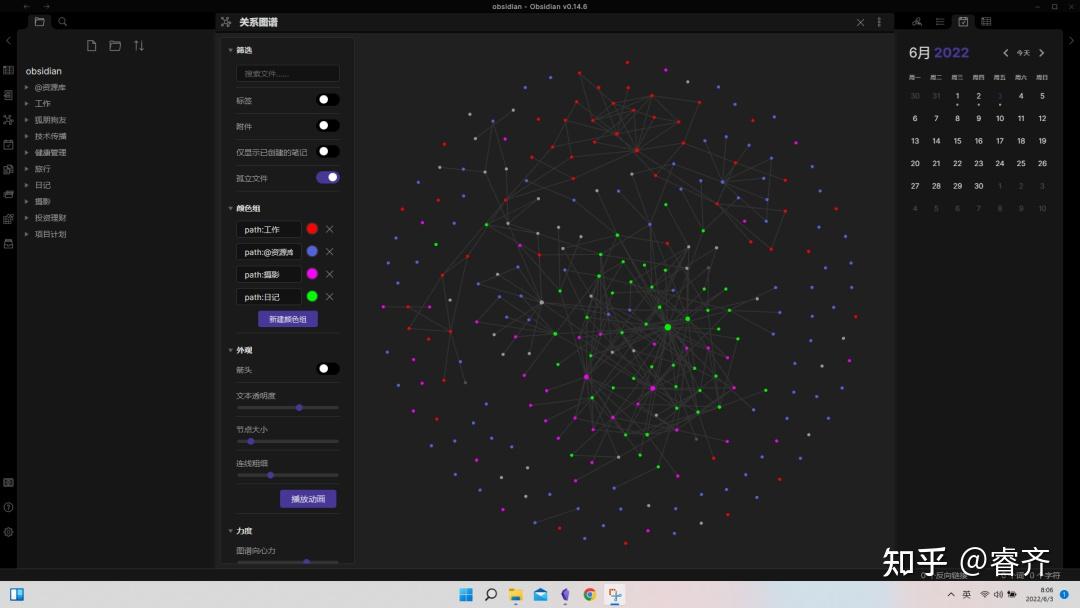Select the 关系图谱 tab header

click(260, 21)
